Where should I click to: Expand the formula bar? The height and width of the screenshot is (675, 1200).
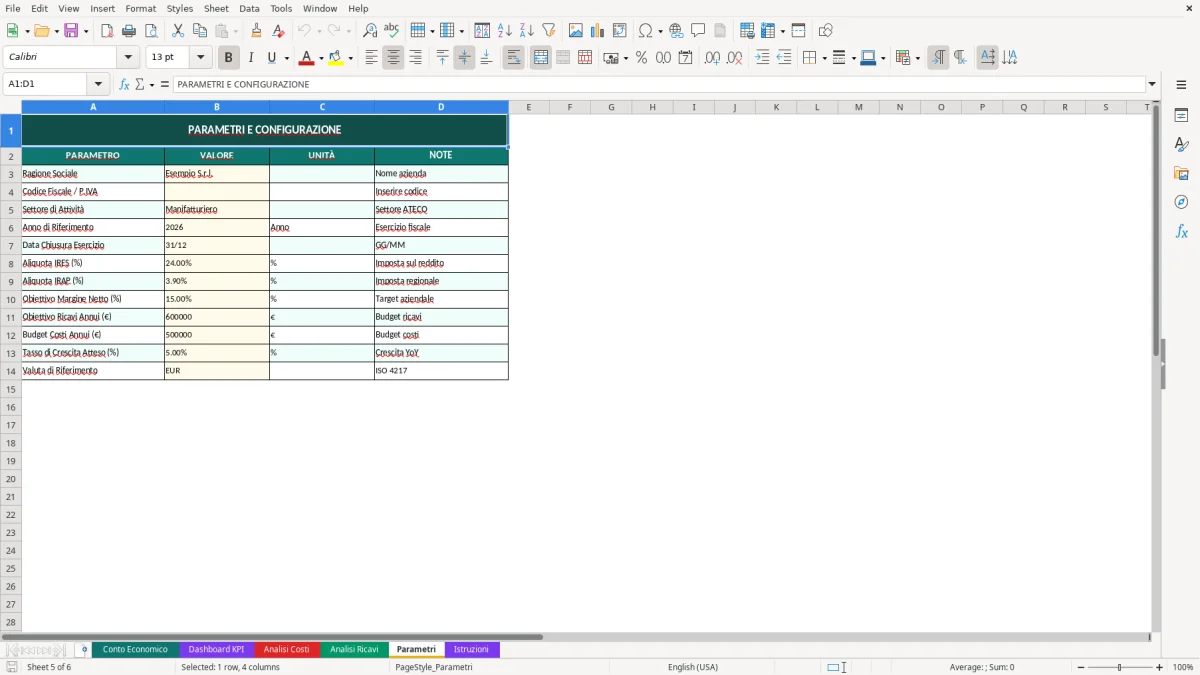pos(1152,84)
